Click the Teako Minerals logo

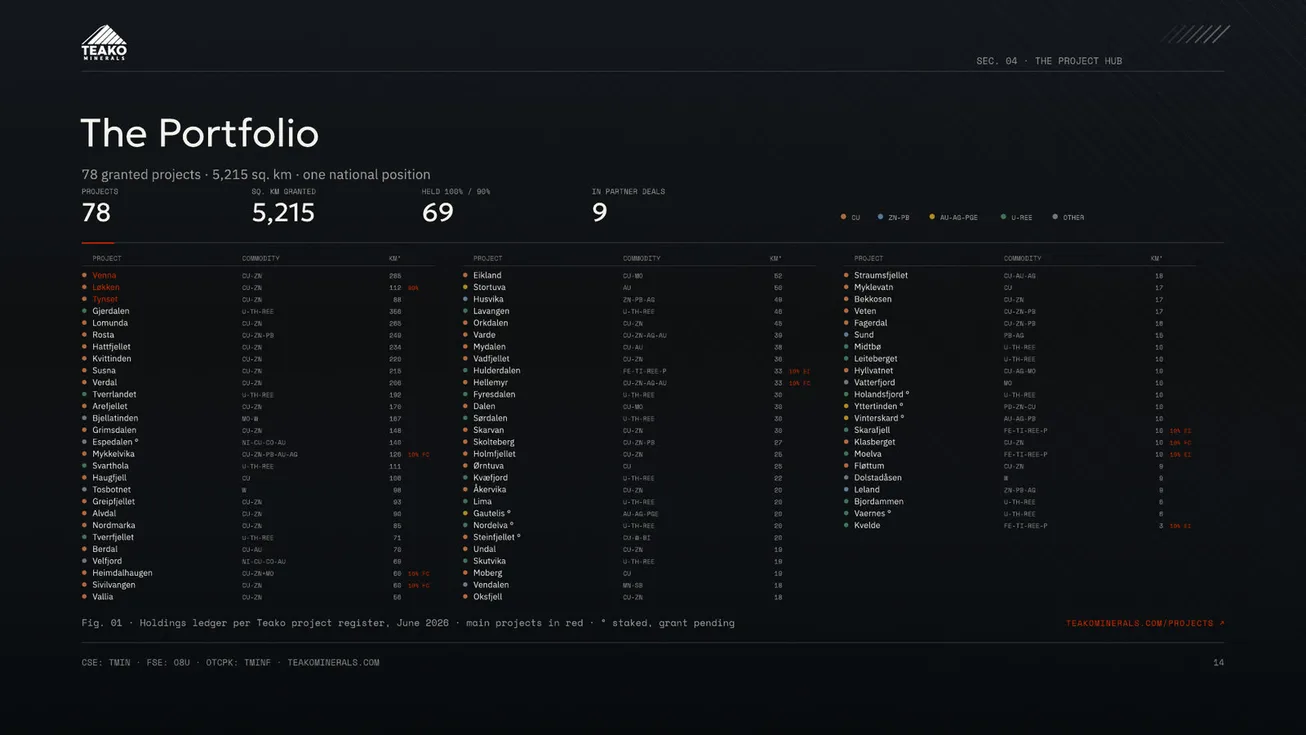[x=104, y=43]
